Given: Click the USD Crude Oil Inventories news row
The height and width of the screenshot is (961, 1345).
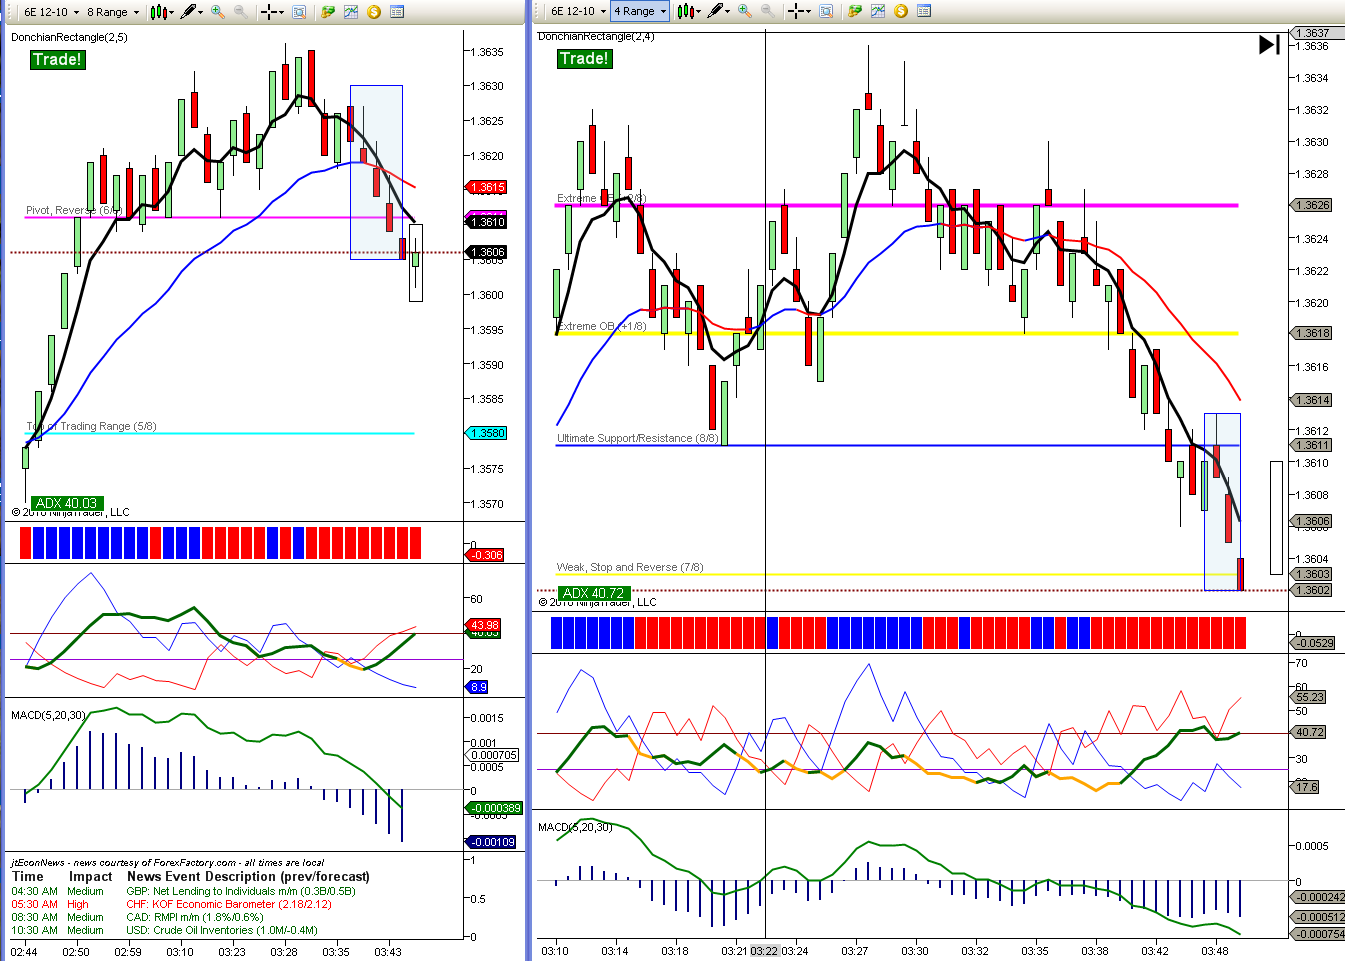Looking at the screenshot, I should pyautogui.click(x=165, y=930).
